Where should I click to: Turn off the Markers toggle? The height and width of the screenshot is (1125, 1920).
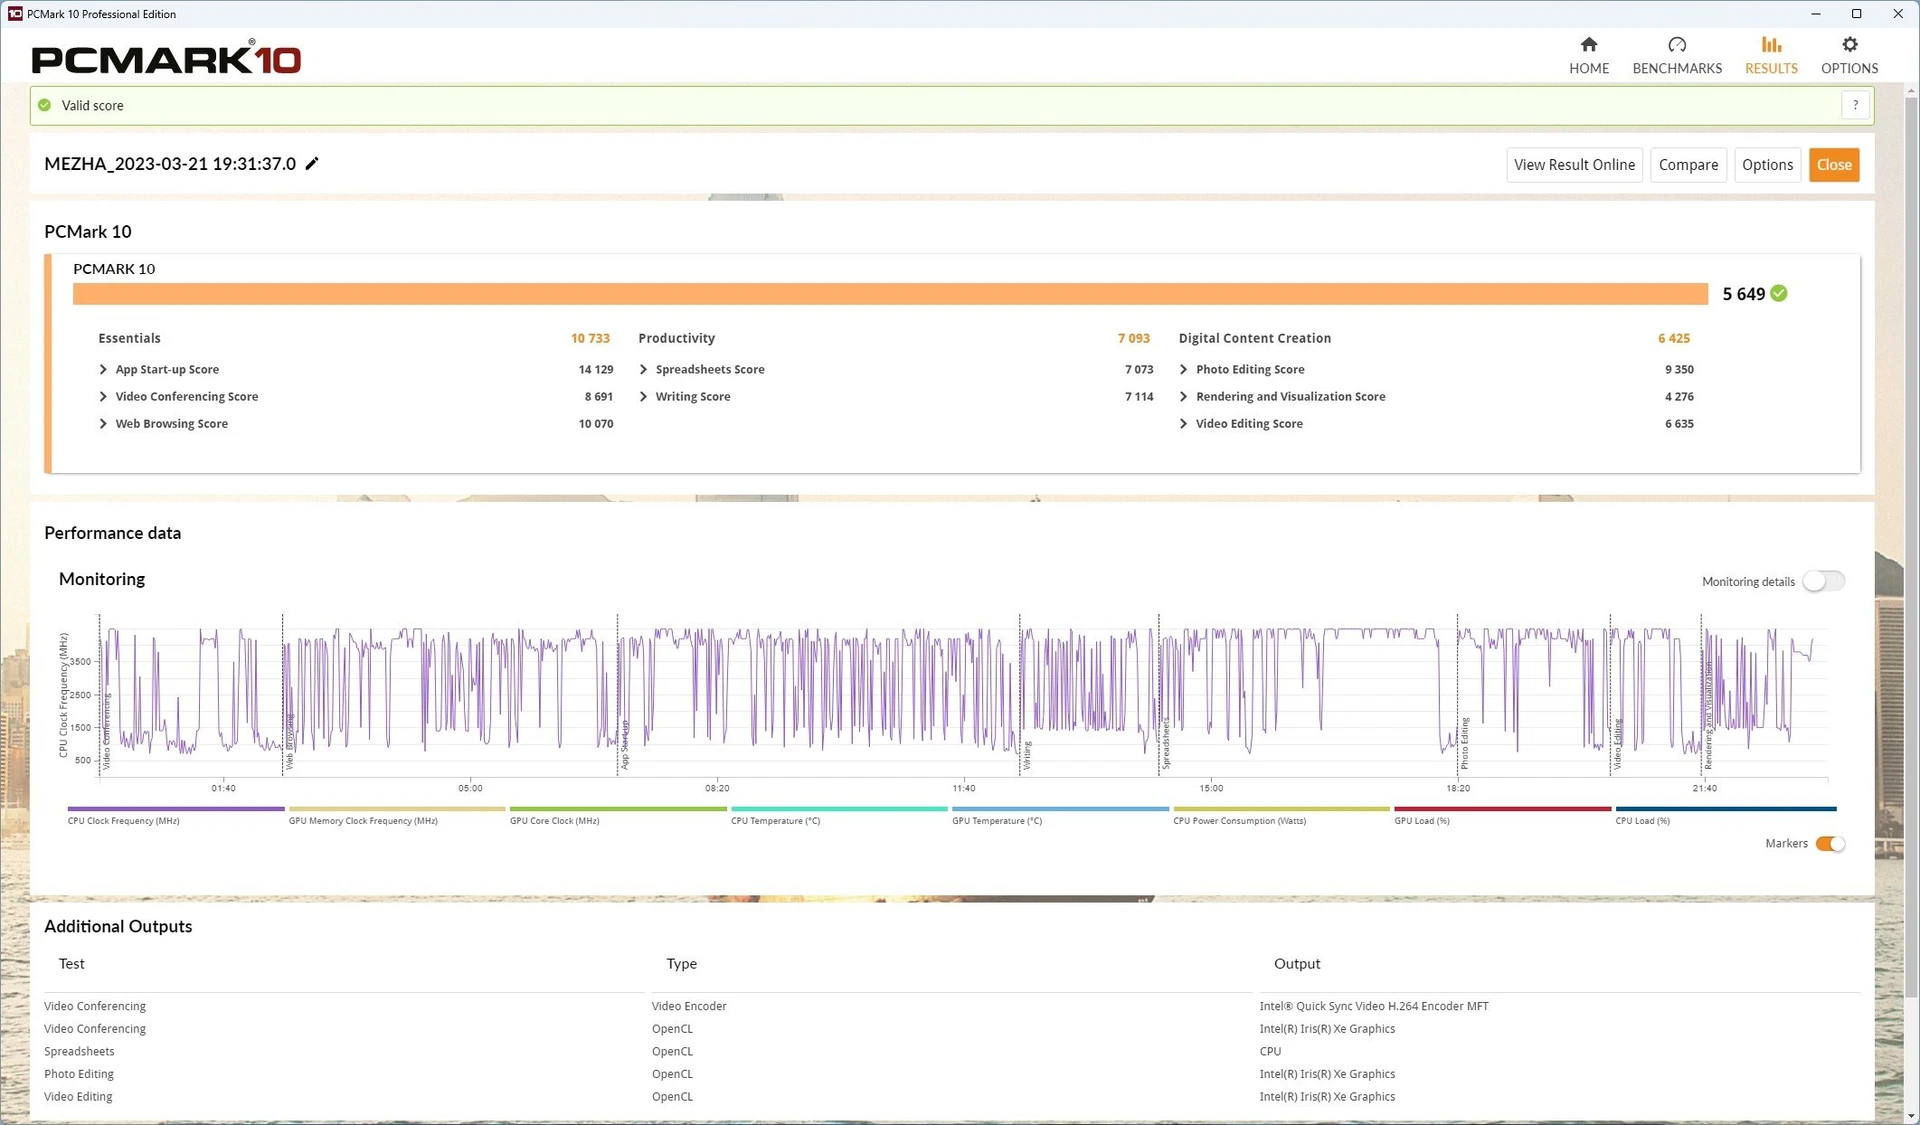[1830, 843]
